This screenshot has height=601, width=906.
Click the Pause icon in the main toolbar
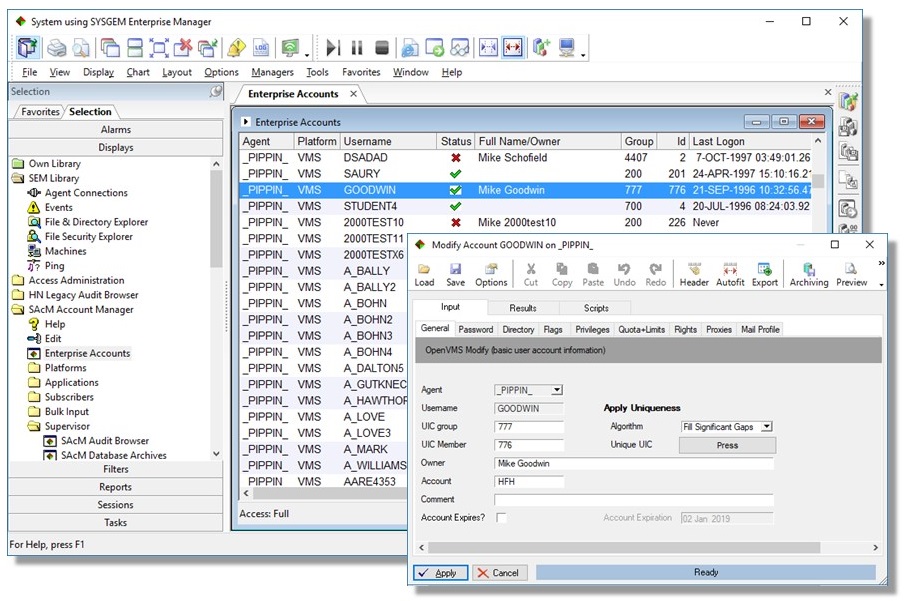[x=355, y=46]
